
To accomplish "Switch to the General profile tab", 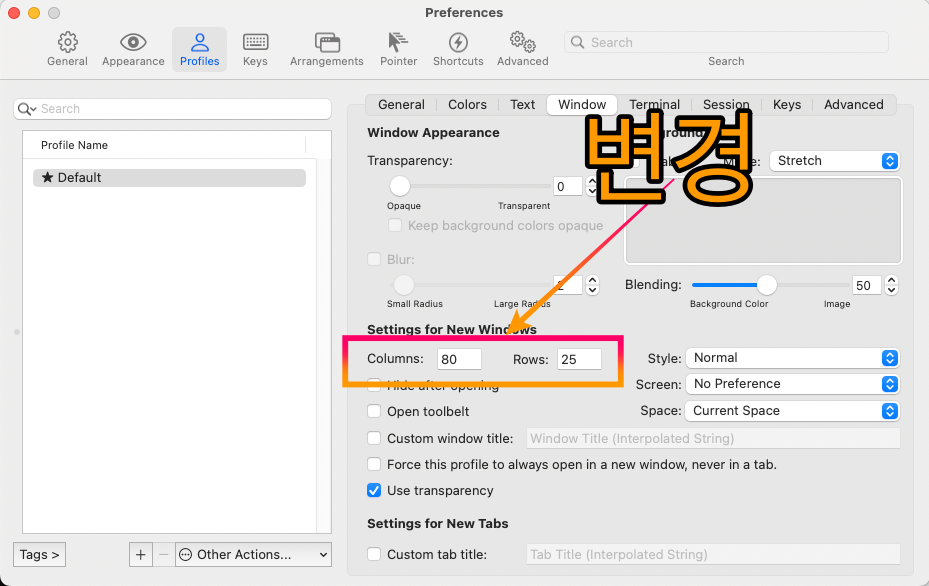I will pos(401,104).
